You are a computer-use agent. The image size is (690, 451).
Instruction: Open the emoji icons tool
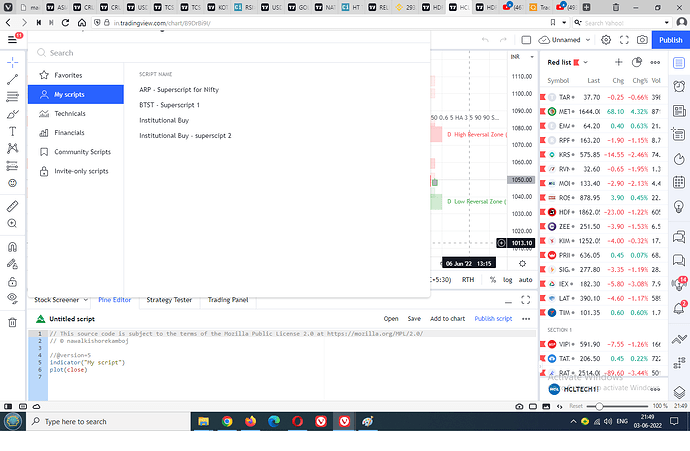12,183
